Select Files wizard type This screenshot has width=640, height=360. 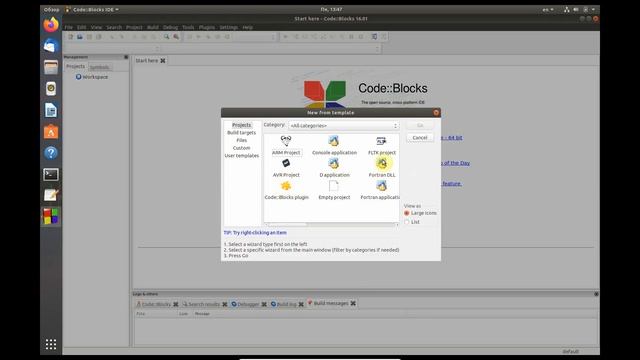[241, 140]
